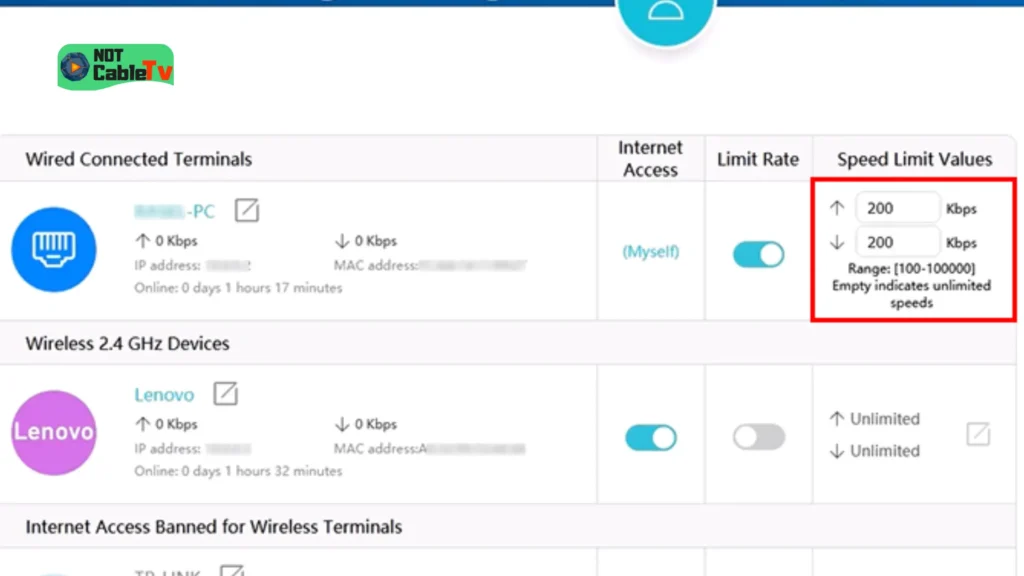Viewport: 1024px width, 576px height.
Task: Click the (Myself) label
Action: pyautogui.click(x=650, y=251)
